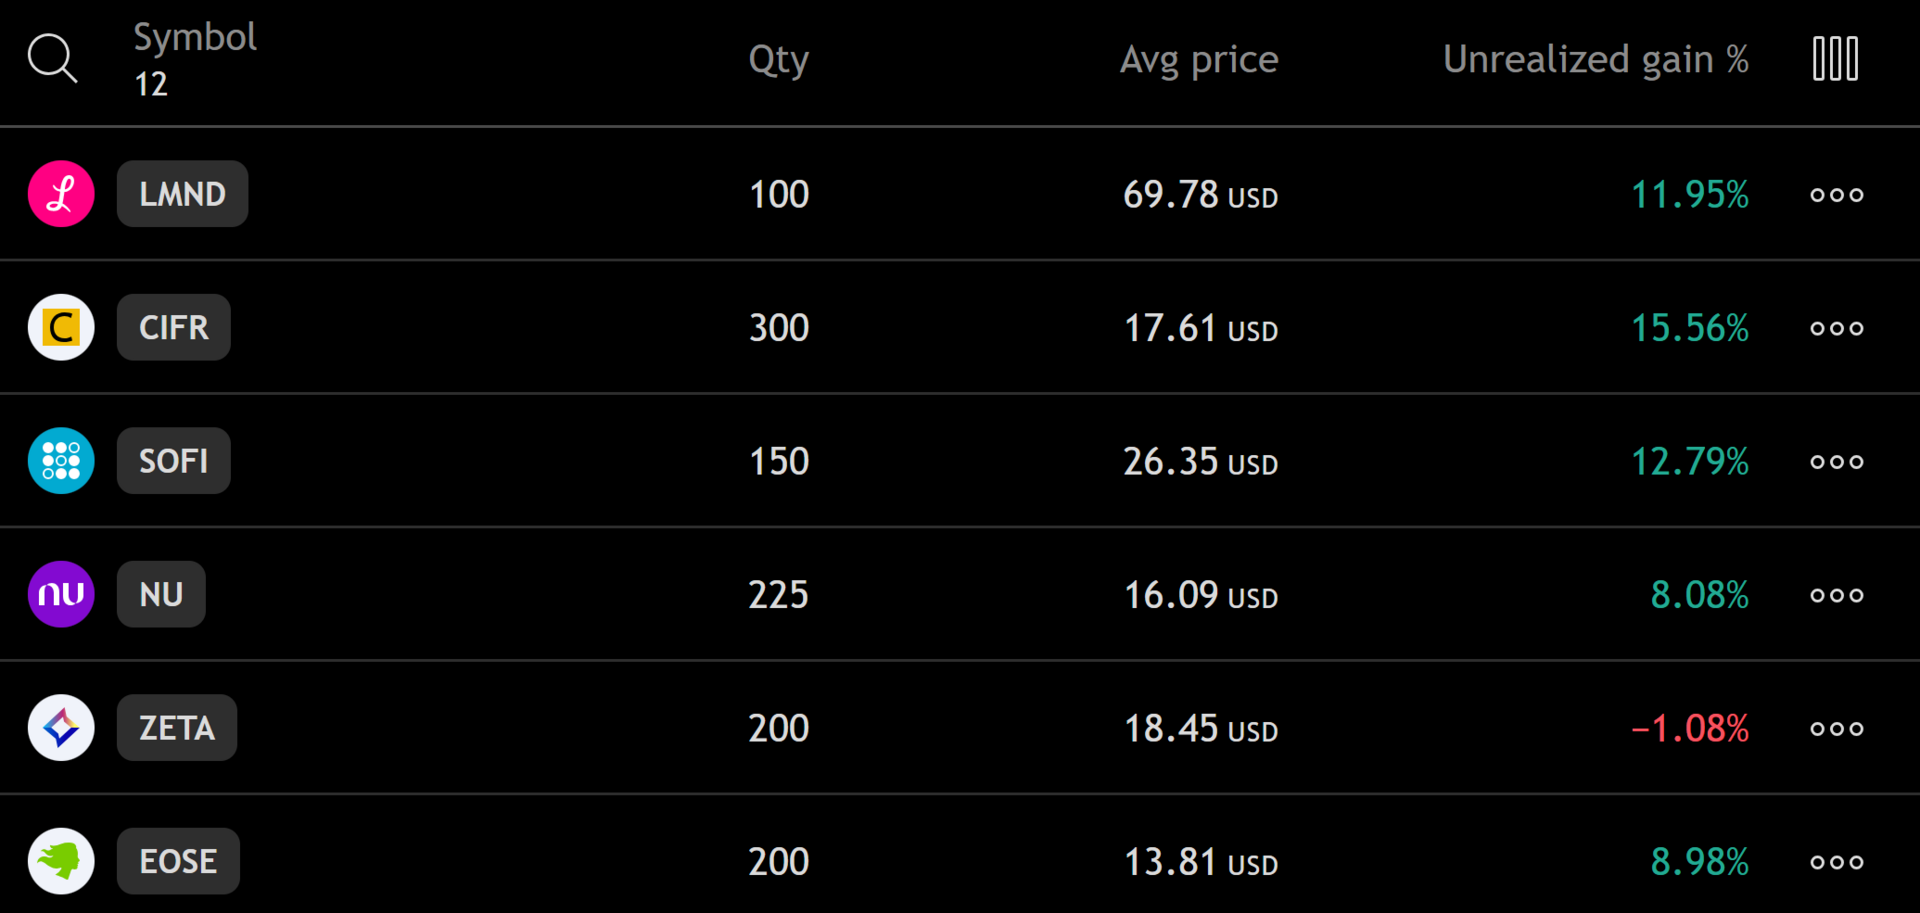This screenshot has width=1920, height=913.
Task: Click the Nubank purple logo
Action: 61,594
